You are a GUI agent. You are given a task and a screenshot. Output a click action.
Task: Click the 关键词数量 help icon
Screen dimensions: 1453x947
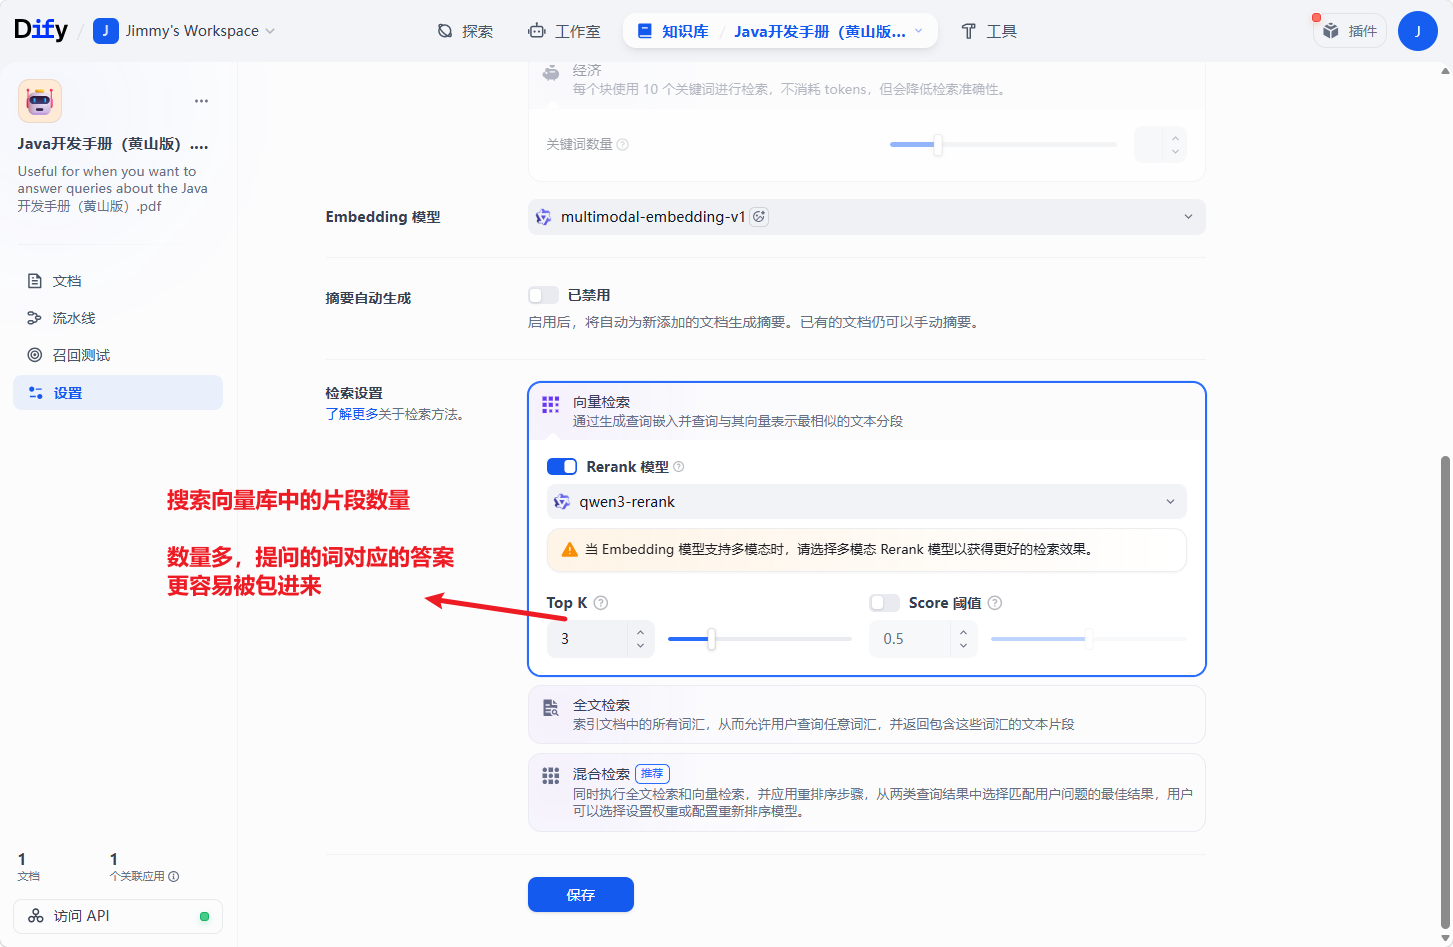click(623, 145)
